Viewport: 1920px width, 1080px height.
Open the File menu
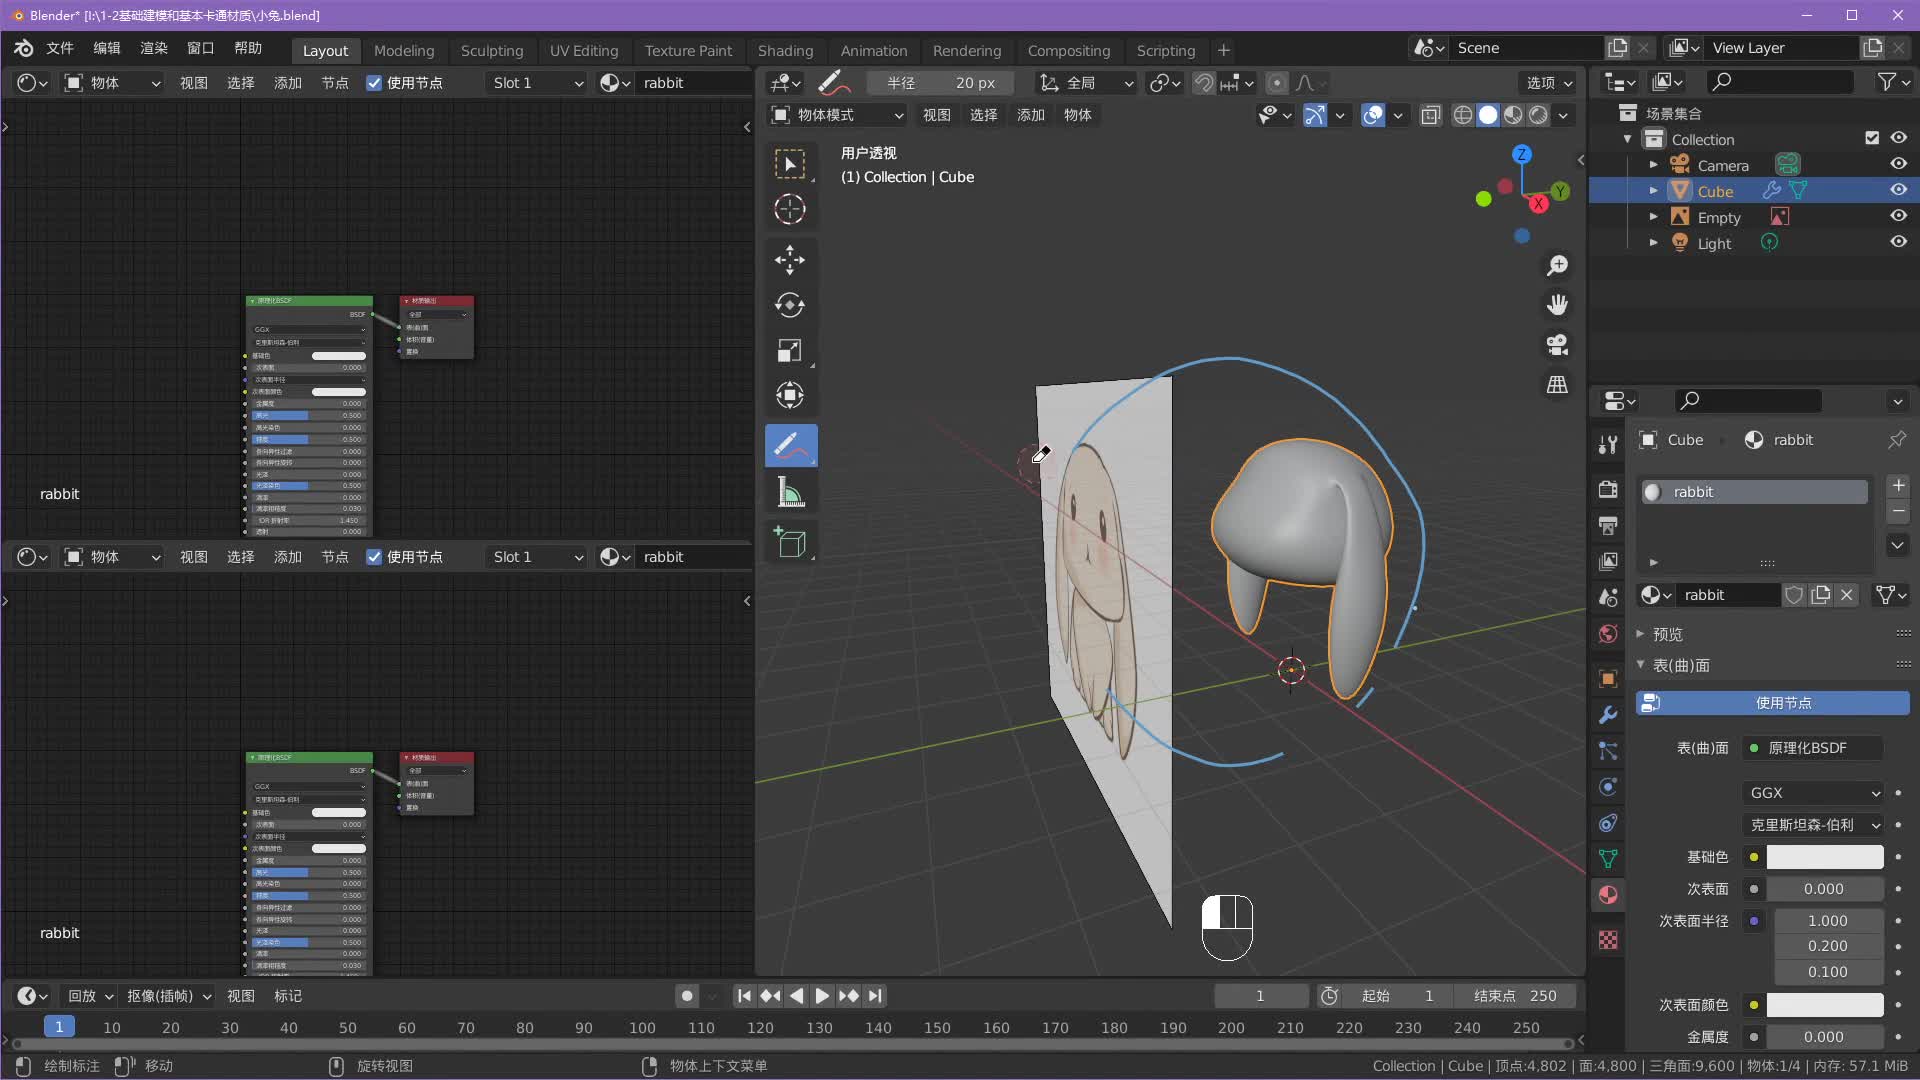tap(60, 48)
